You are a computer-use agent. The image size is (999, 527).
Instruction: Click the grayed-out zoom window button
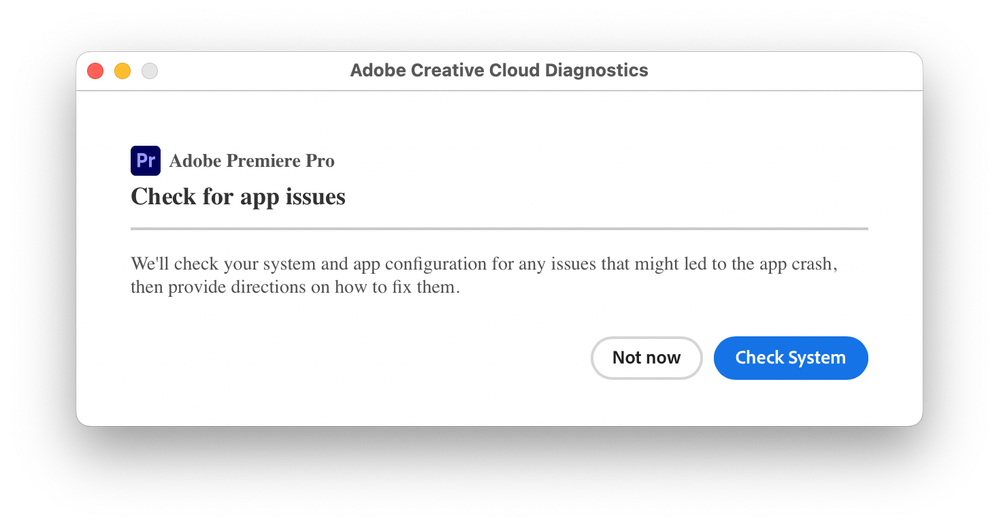click(x=149, y=71)
